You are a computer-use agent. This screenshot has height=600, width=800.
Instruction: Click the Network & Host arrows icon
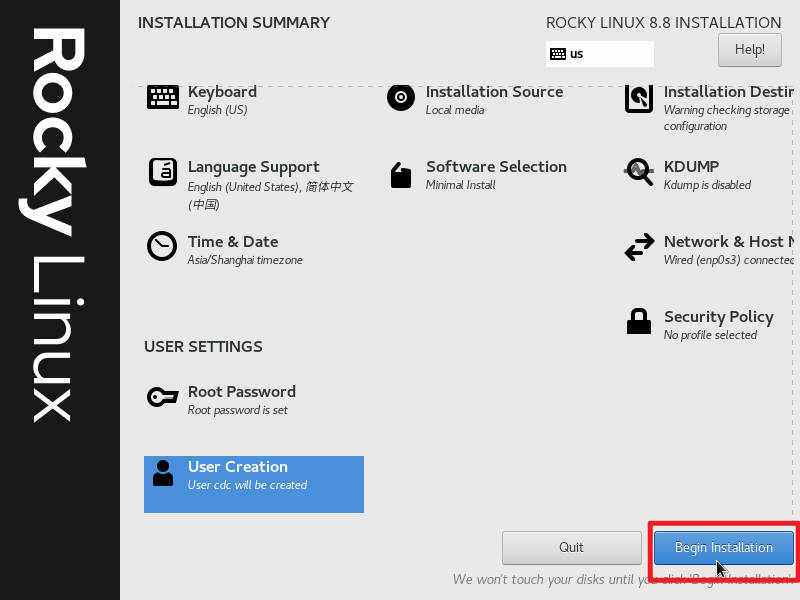(639, 247)
